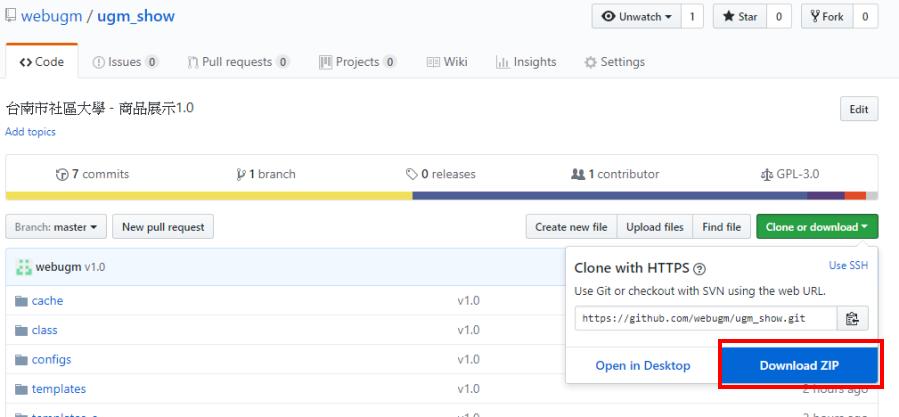Open the Settings tab
899x417 pixels.
point(614,62)
